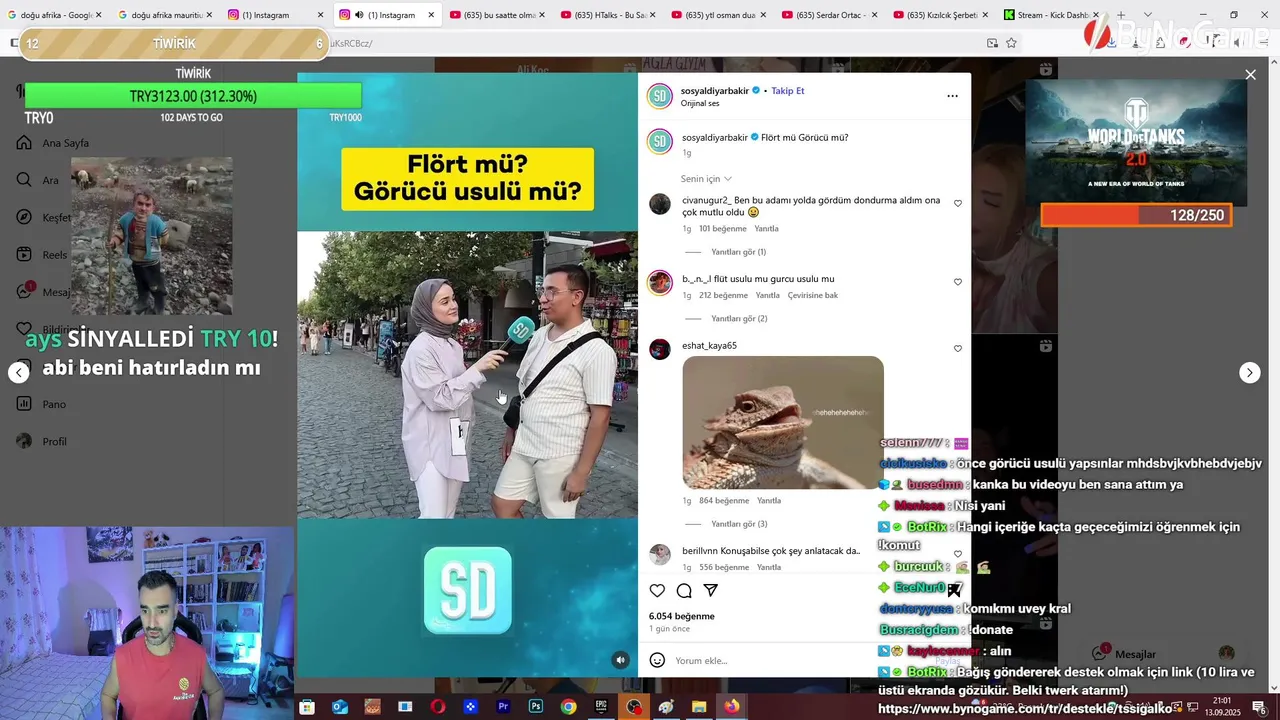Mute the reel sound speaker icon

tap(621, 660)
